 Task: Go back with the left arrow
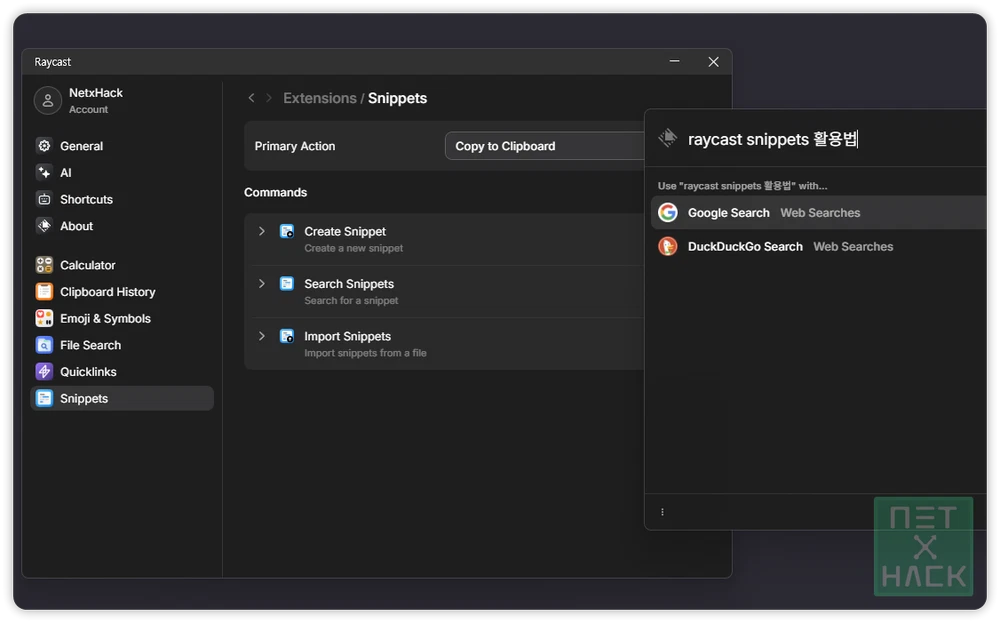pos(251,98)
